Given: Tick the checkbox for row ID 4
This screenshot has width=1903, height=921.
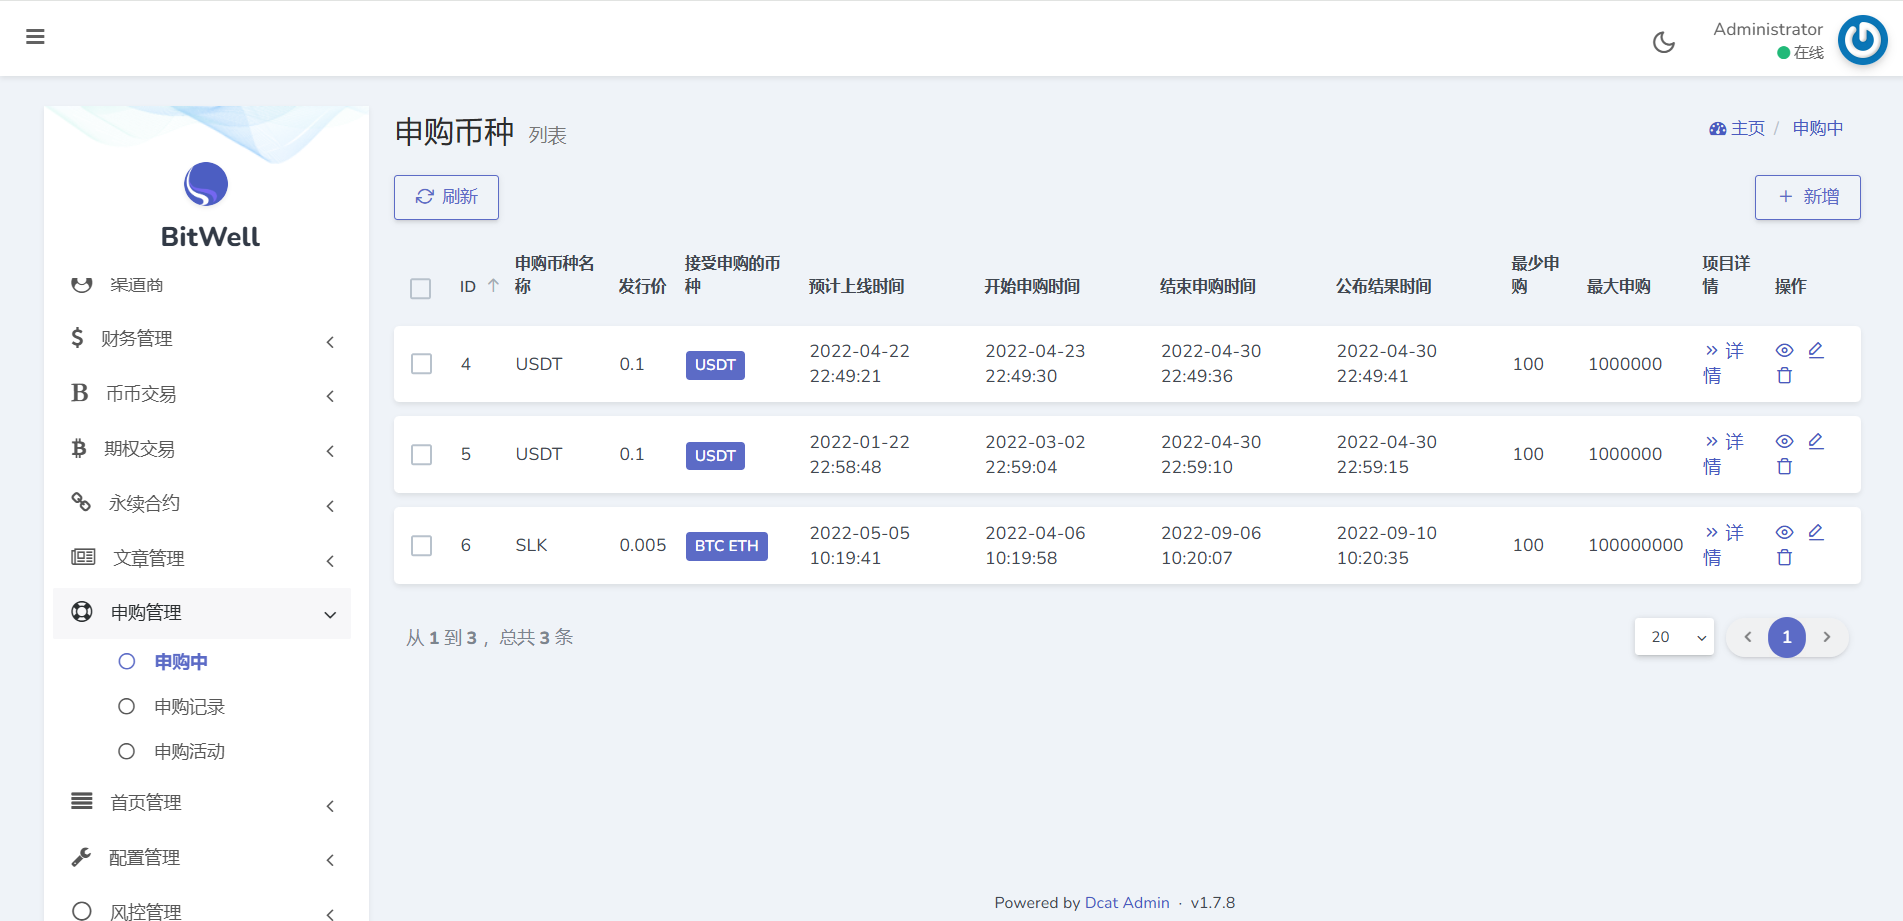Looking at the screenshot, I should 422,364.
